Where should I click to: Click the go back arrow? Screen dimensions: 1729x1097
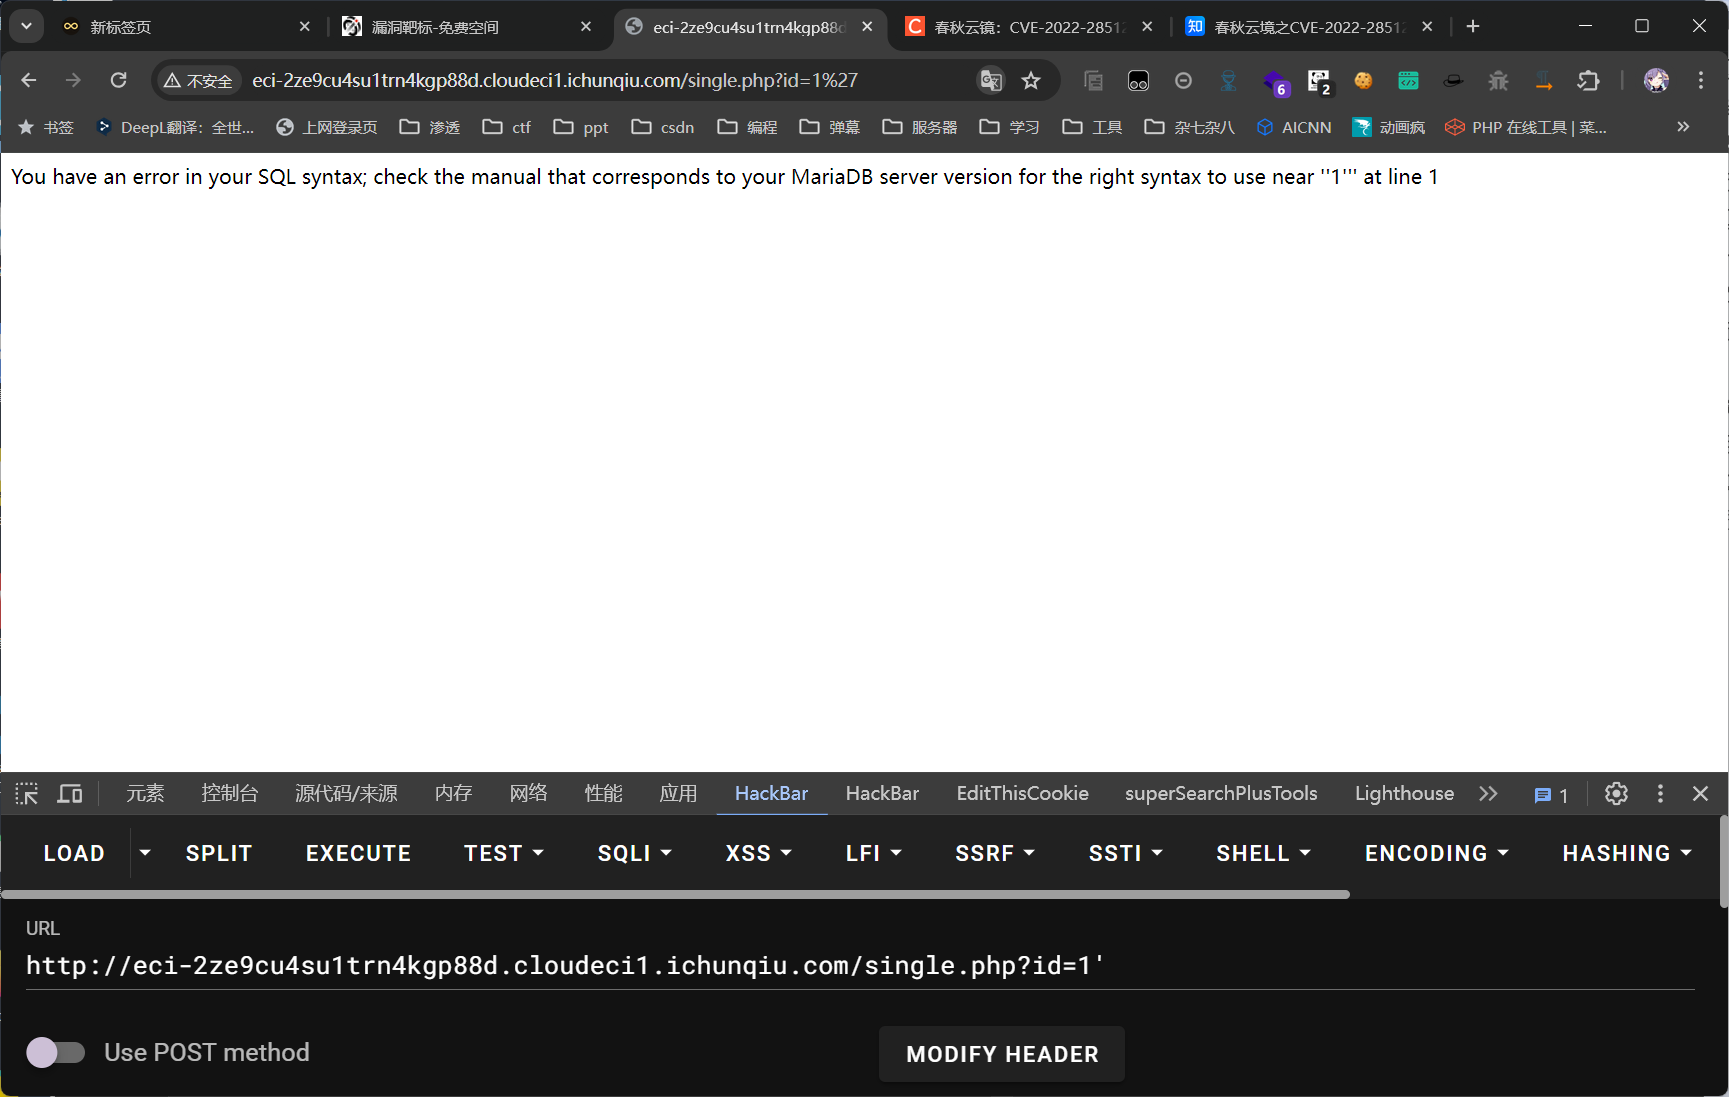point(29,80)
